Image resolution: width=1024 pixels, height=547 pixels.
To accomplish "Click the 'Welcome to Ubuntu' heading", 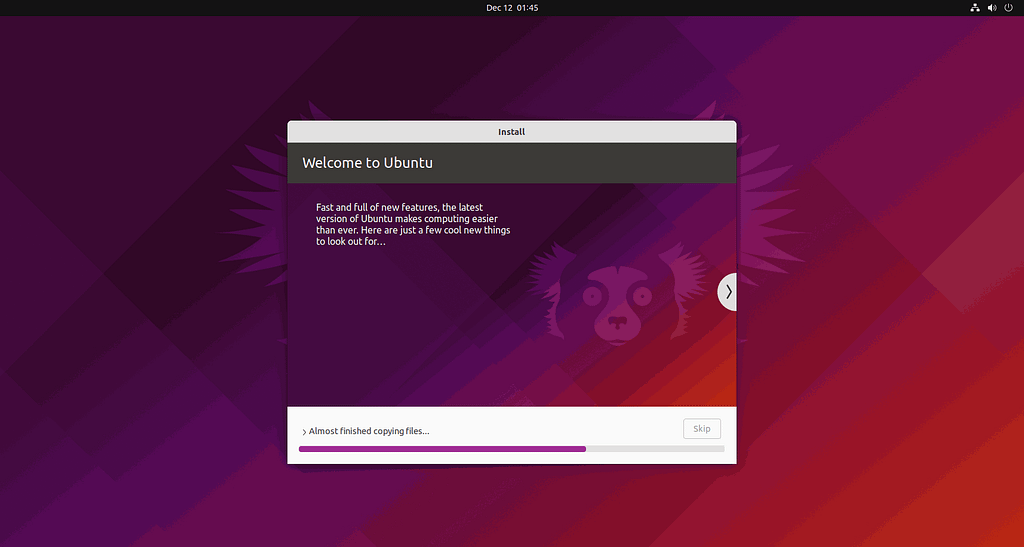I will click(367, 163).
